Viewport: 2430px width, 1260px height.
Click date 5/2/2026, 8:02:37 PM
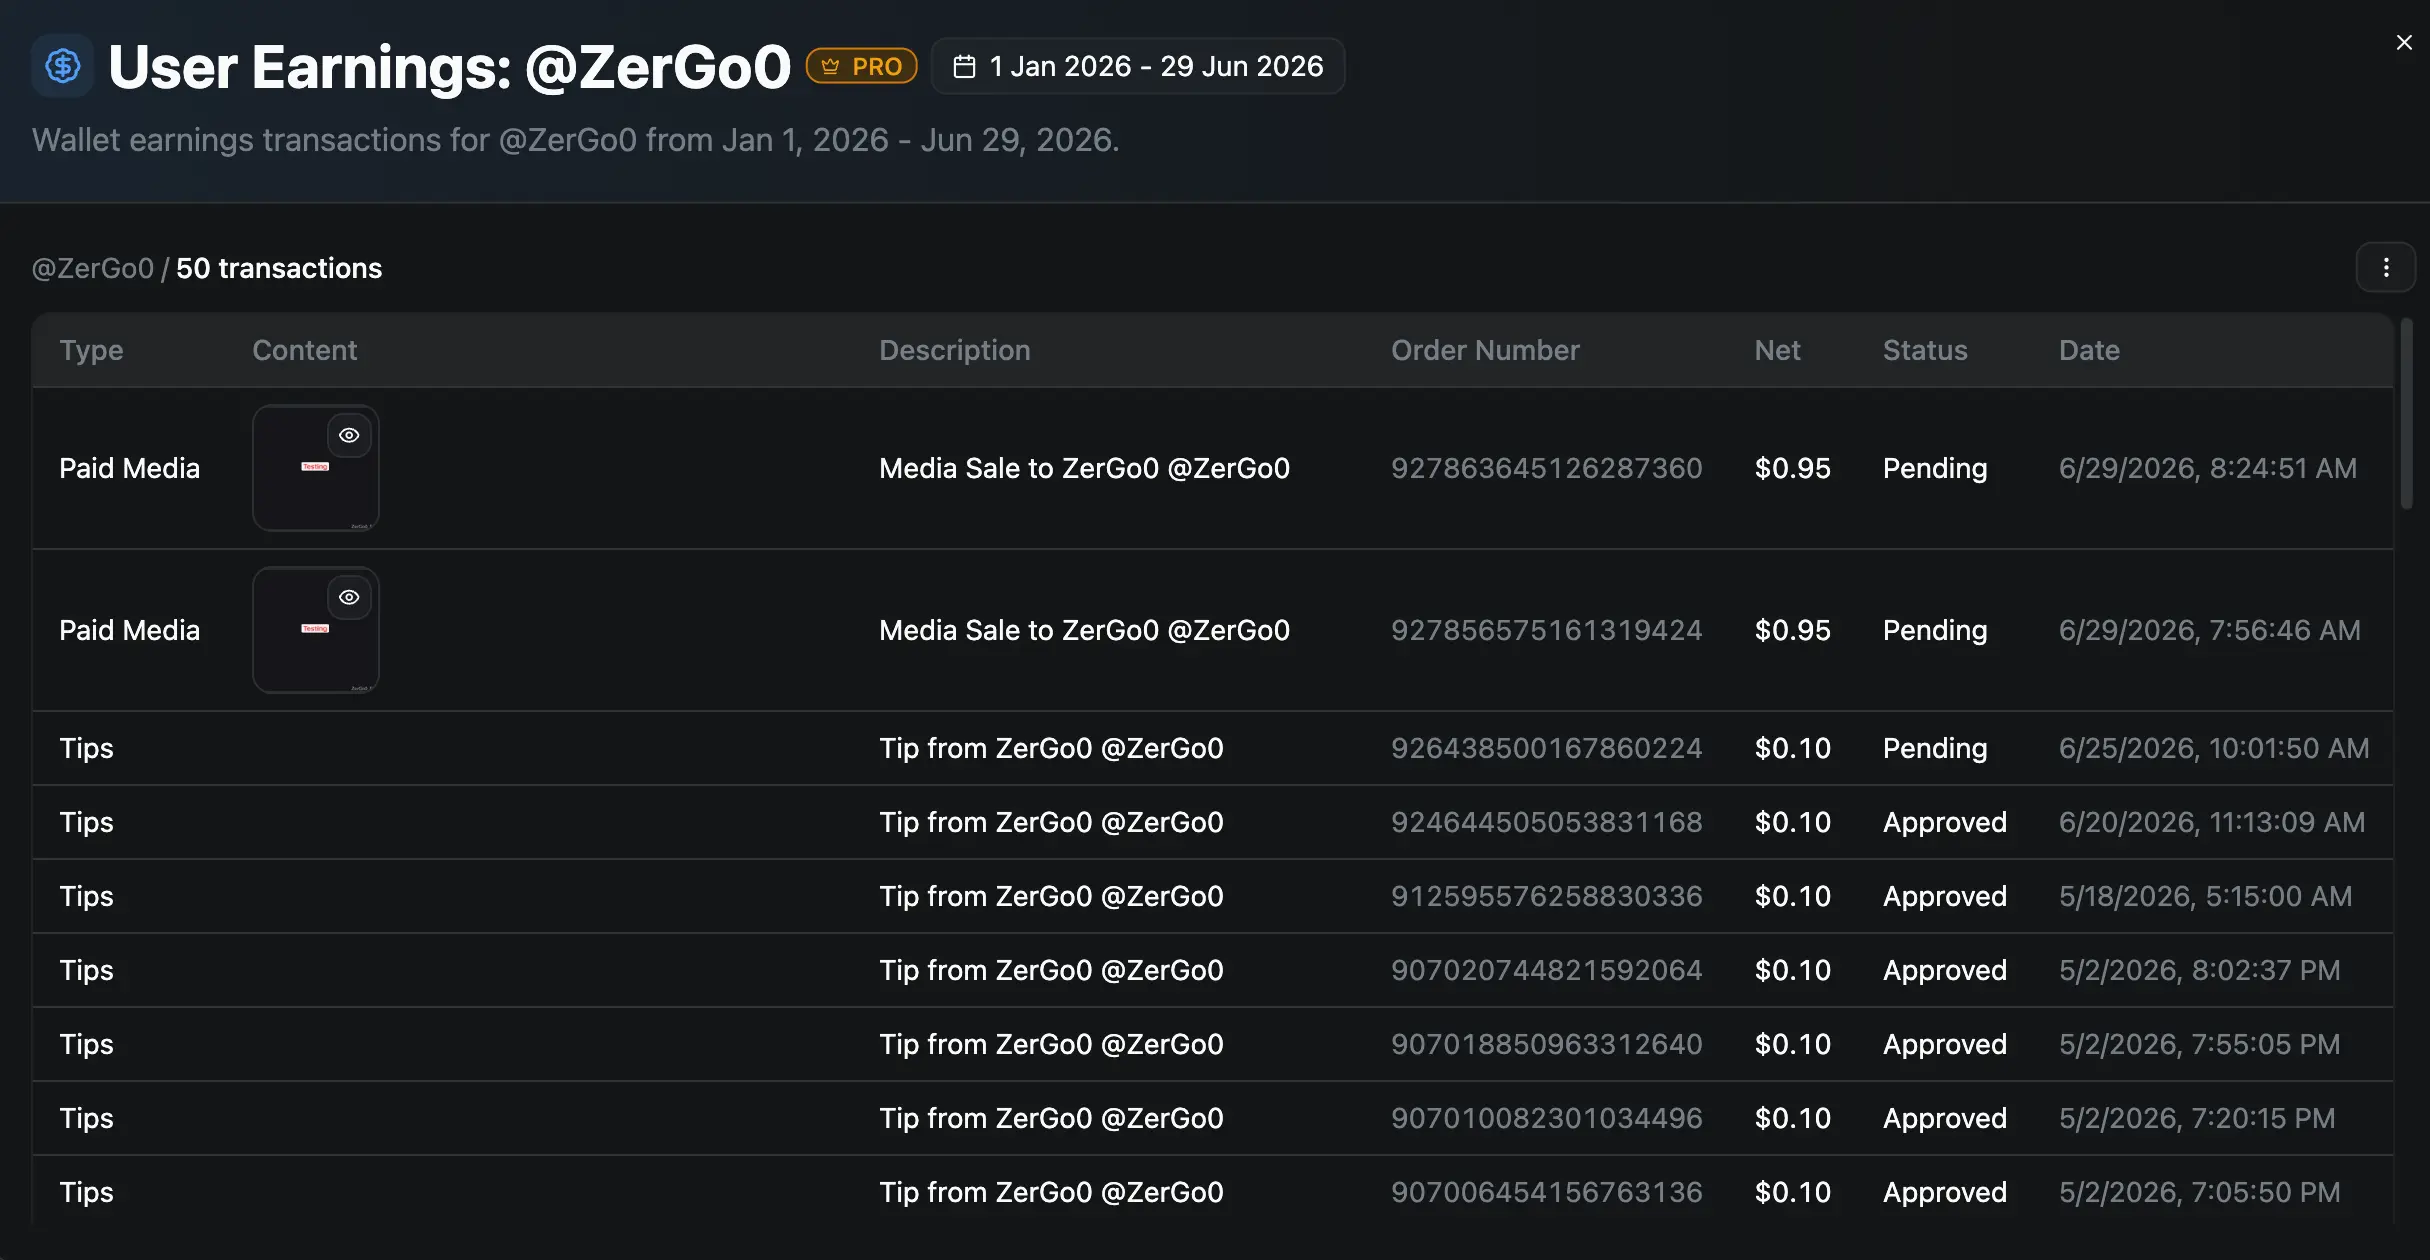point(2200,970)
